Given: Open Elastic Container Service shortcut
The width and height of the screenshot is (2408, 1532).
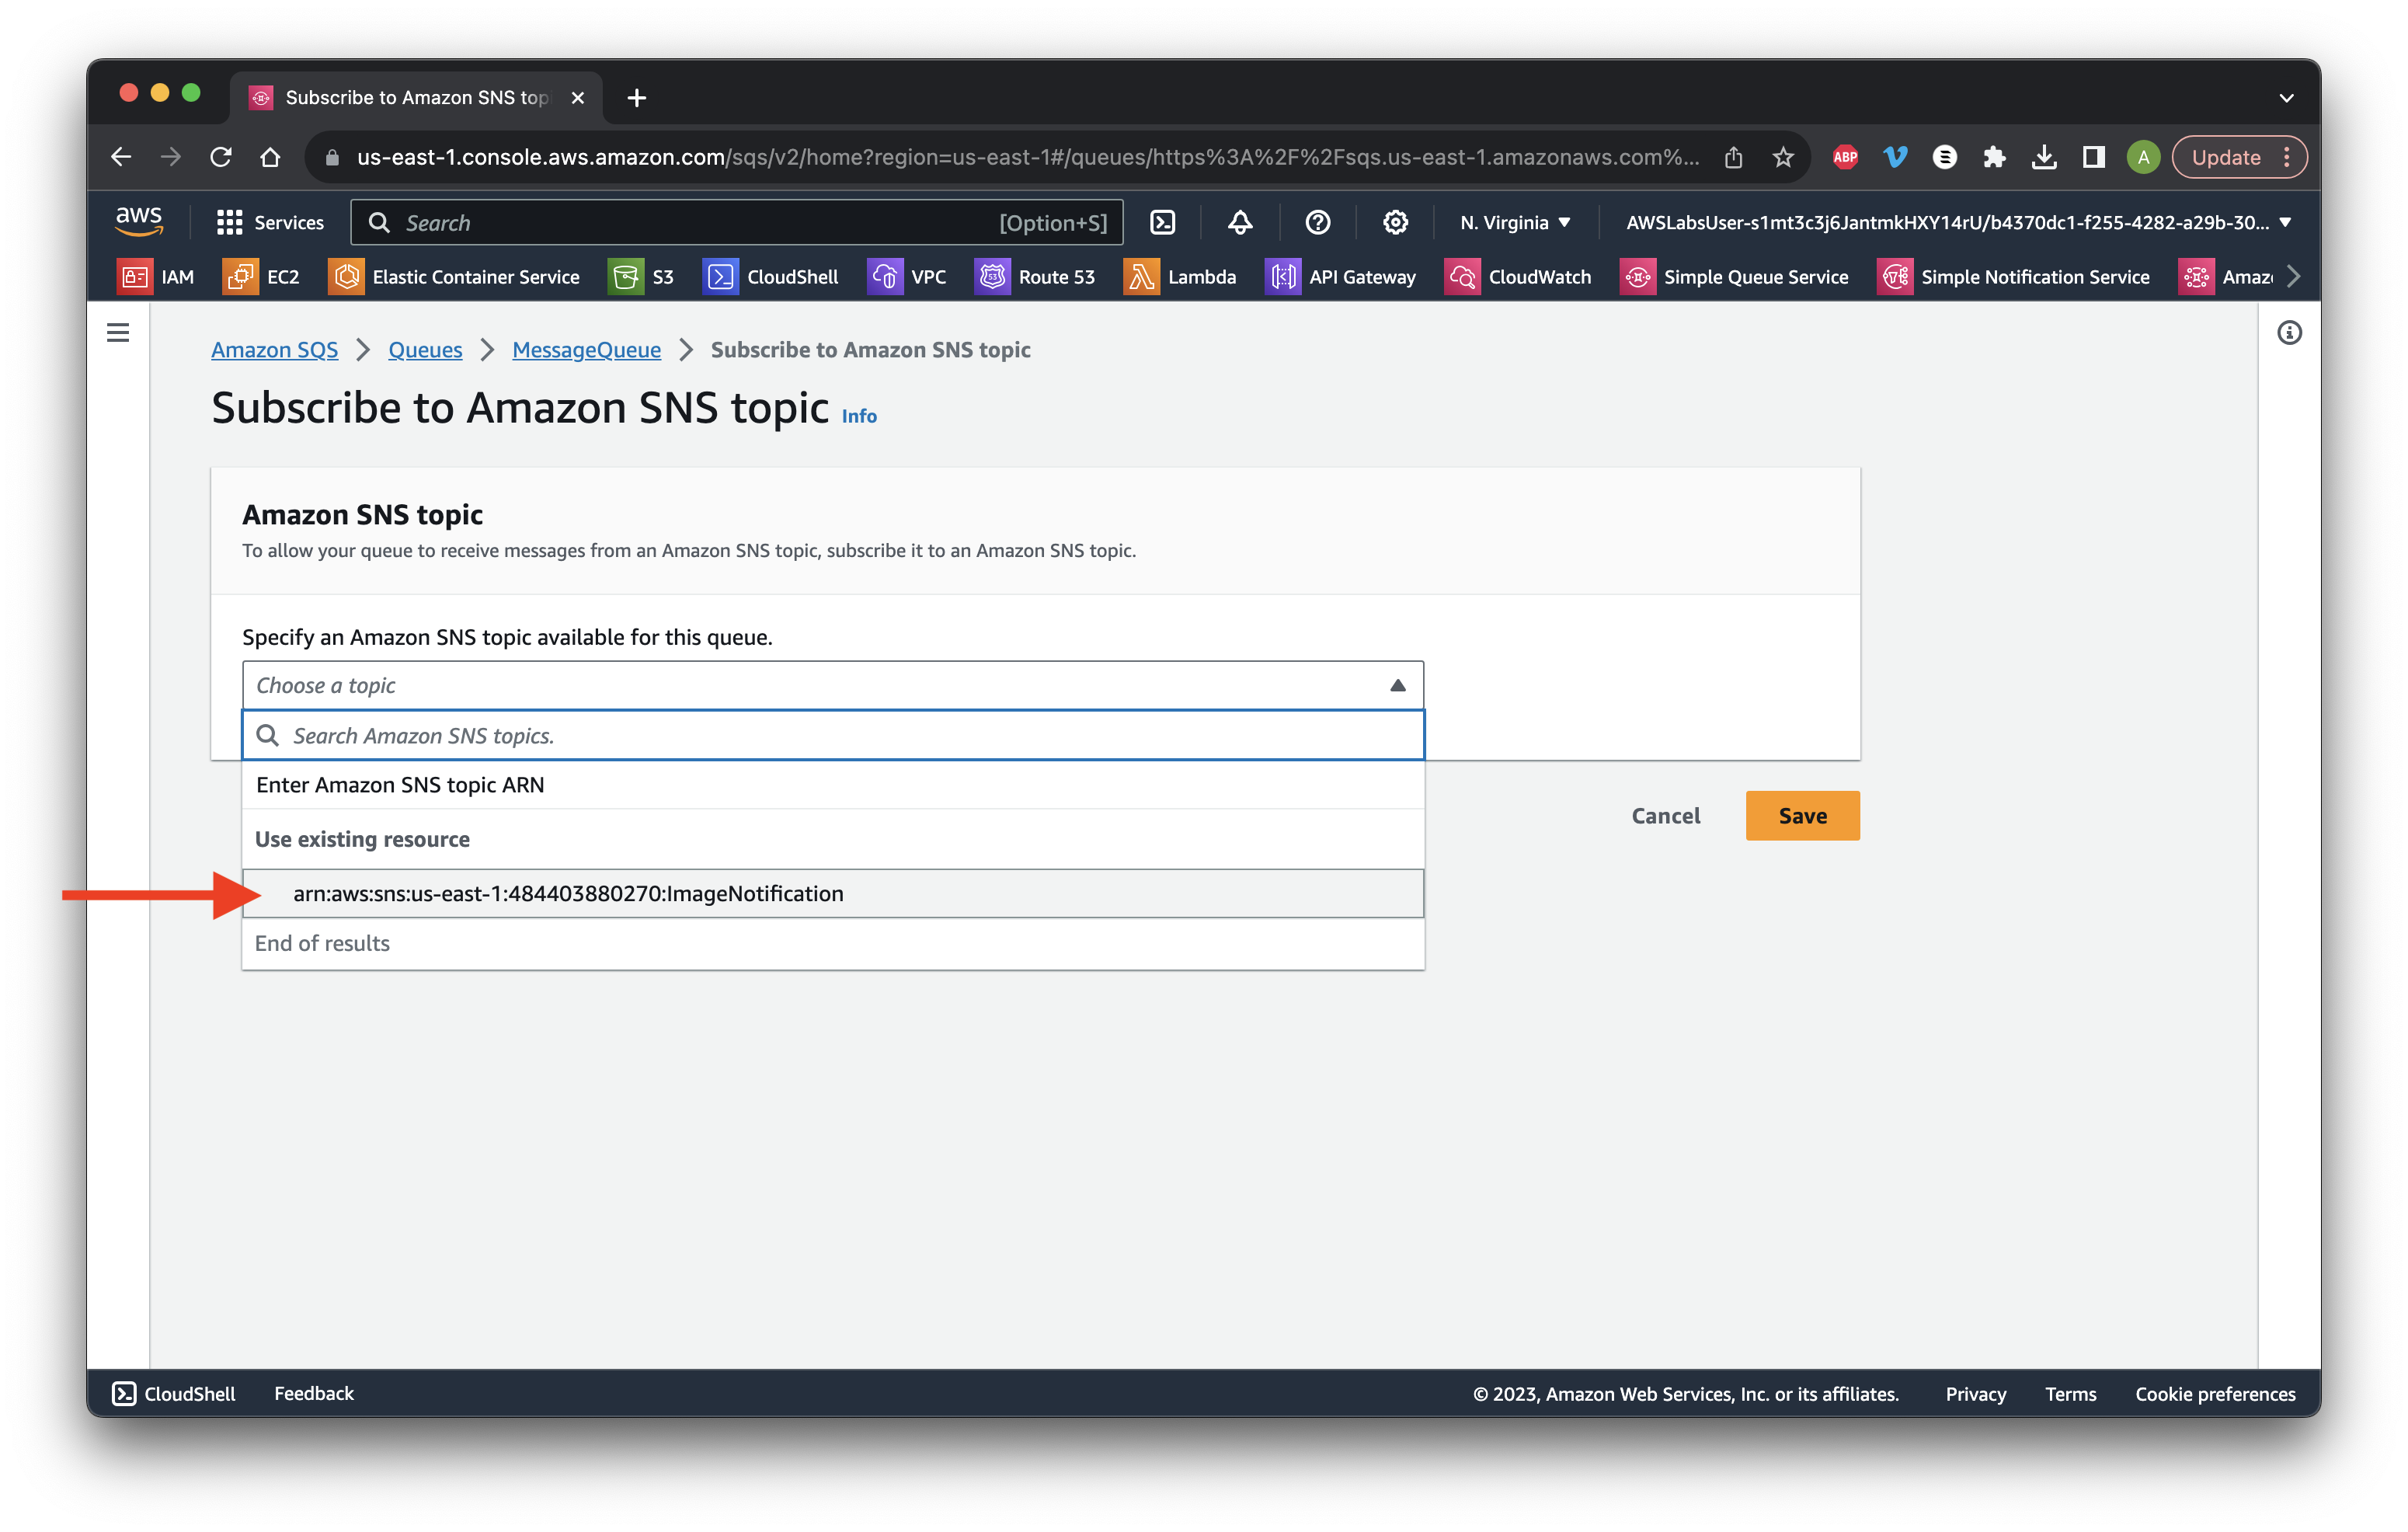Looking at the screenshot, I should (454, 277).
